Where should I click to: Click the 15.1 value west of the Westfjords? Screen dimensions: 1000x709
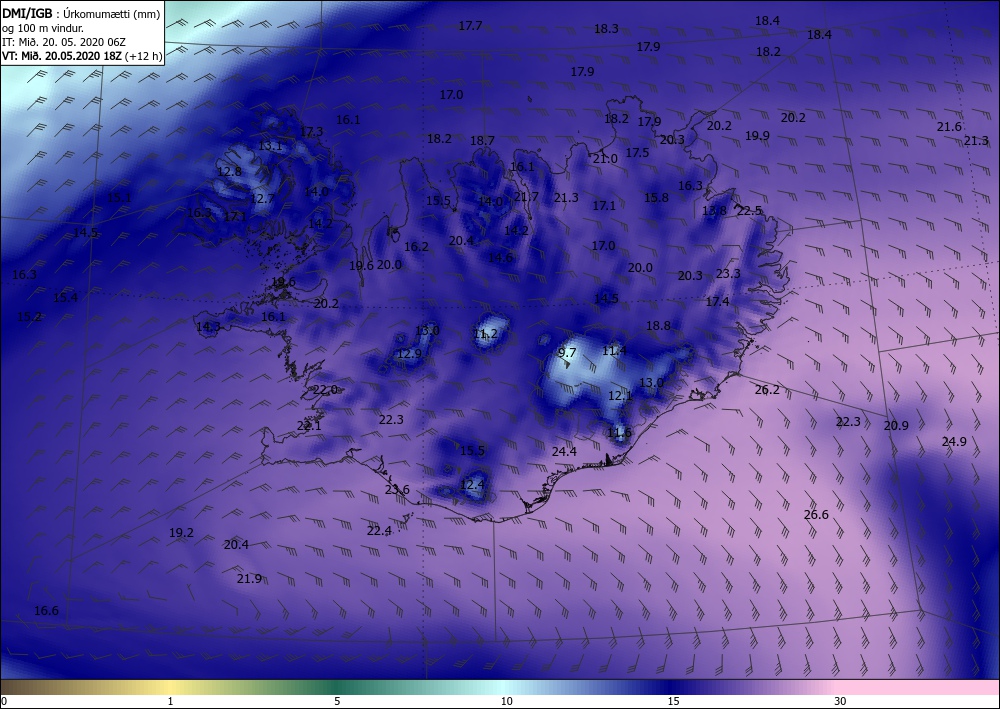119,198
